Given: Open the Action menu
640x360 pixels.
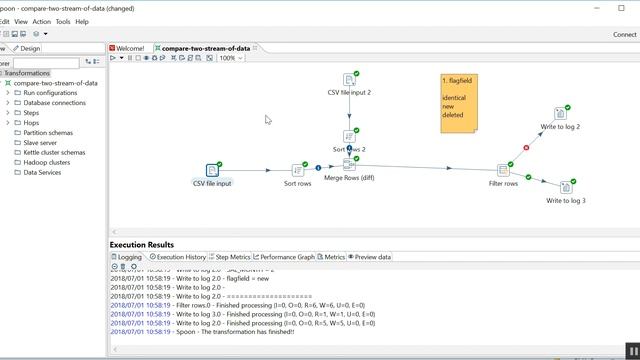Looking at the screenshot, I should point(42,22).
